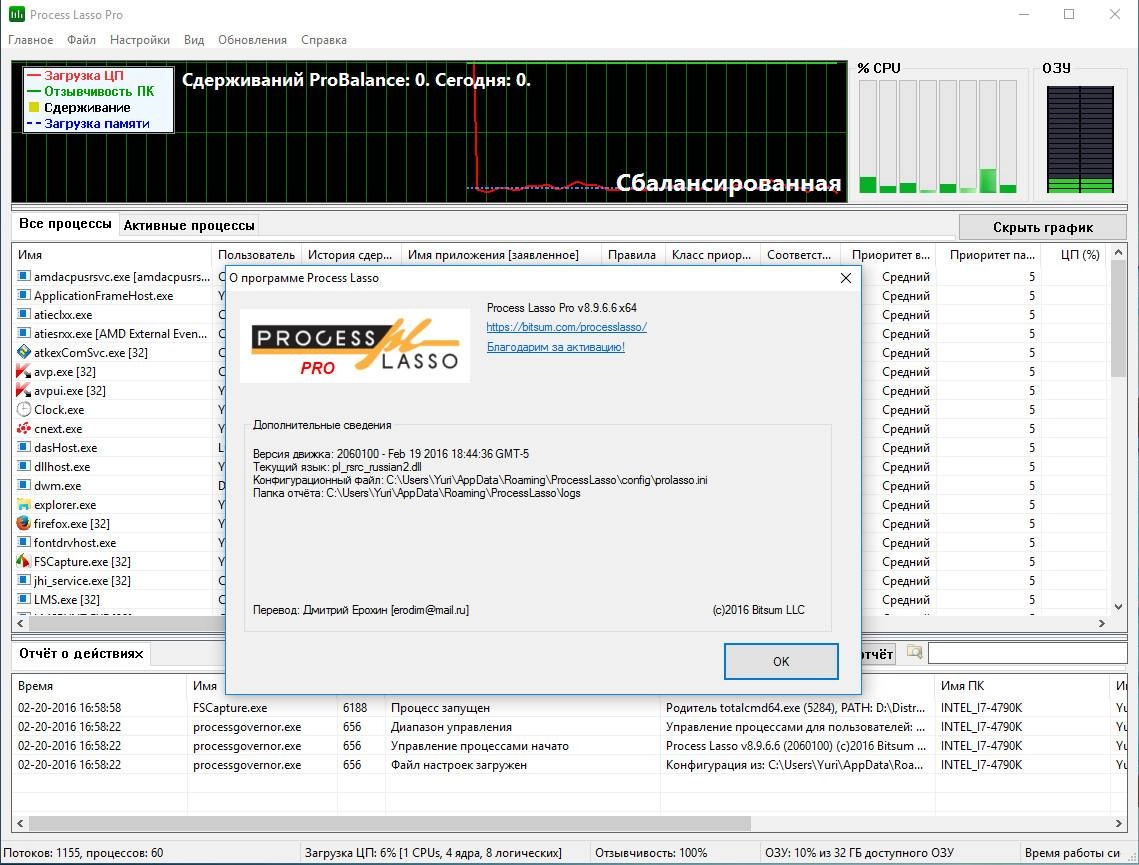This screenshot has width=1139, height=865.
Task: Sort by the Имя column header
Action: pyautogui.click(x=112, y=255)
